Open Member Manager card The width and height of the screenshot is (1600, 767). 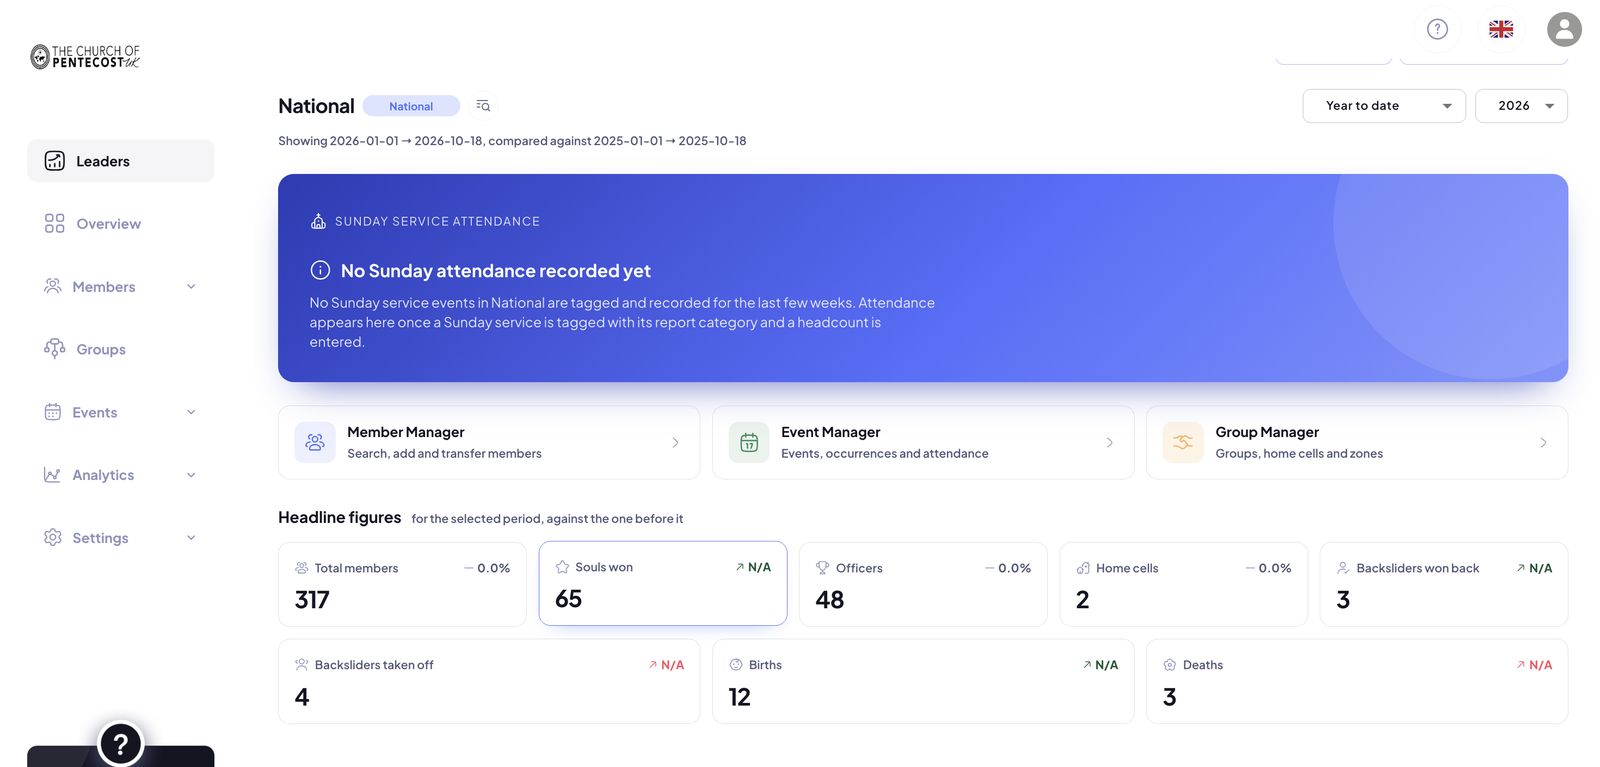click(489, 442)
